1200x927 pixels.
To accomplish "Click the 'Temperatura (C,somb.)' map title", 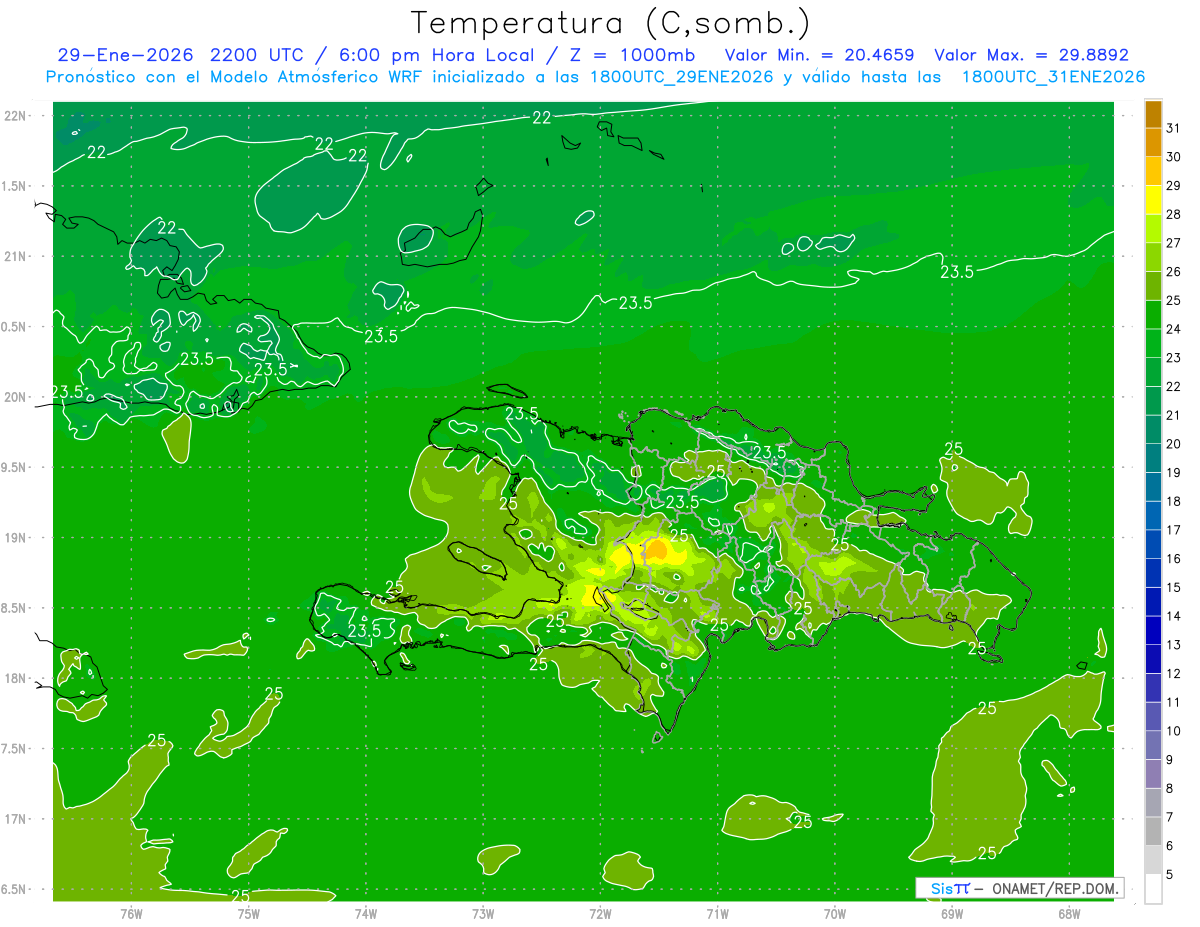I will tap(610, 23).
